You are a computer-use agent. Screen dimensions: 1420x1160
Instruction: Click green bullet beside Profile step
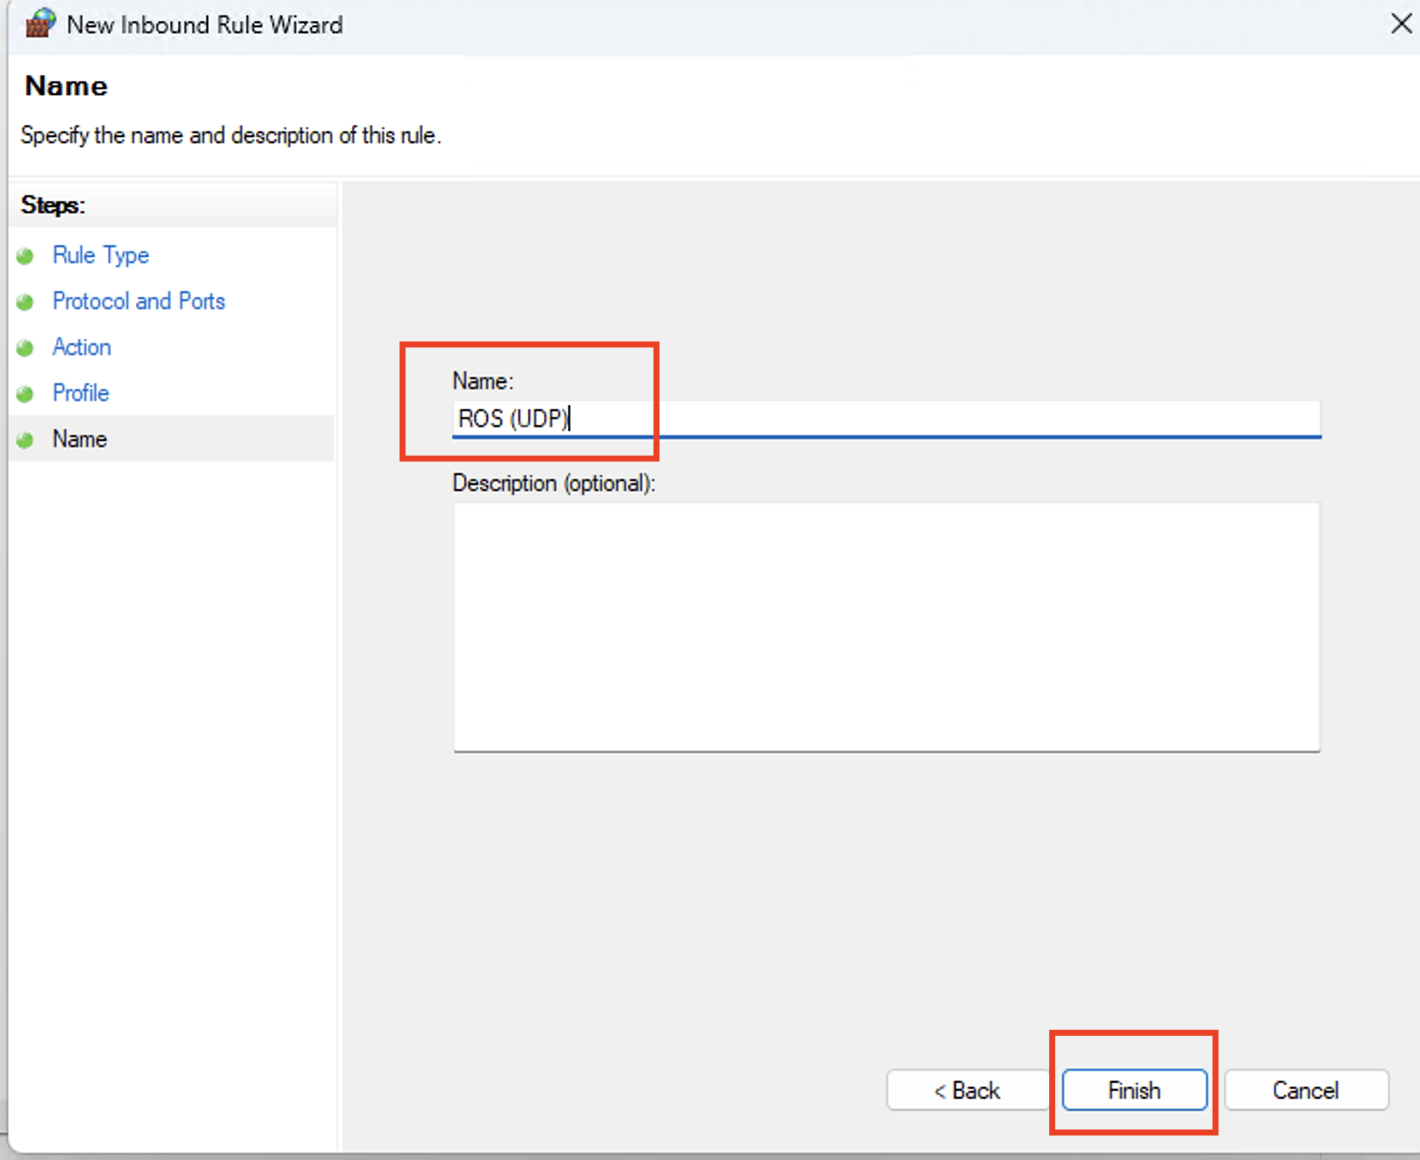[26, 394]
